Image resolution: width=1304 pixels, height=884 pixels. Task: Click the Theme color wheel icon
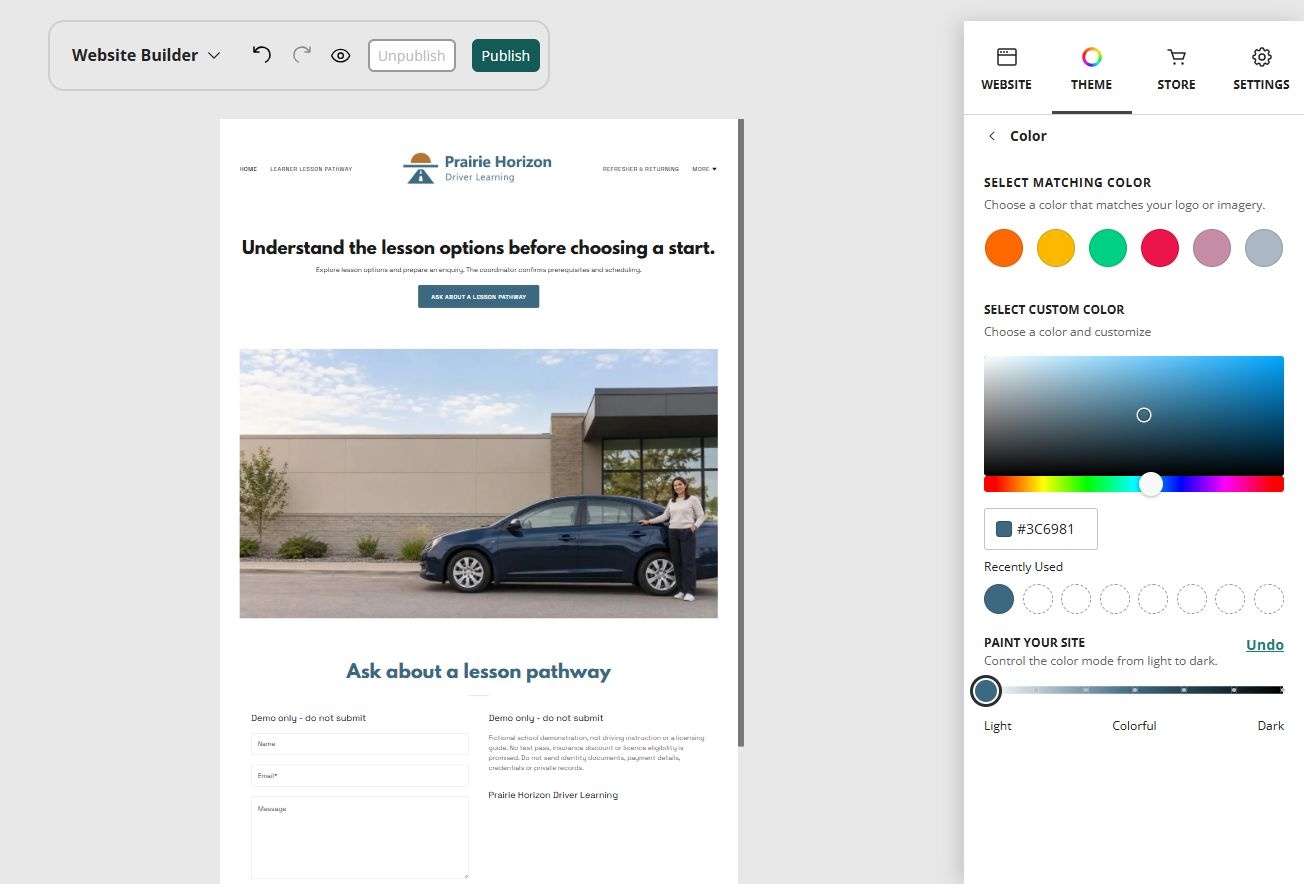[x=1091, y=57]
